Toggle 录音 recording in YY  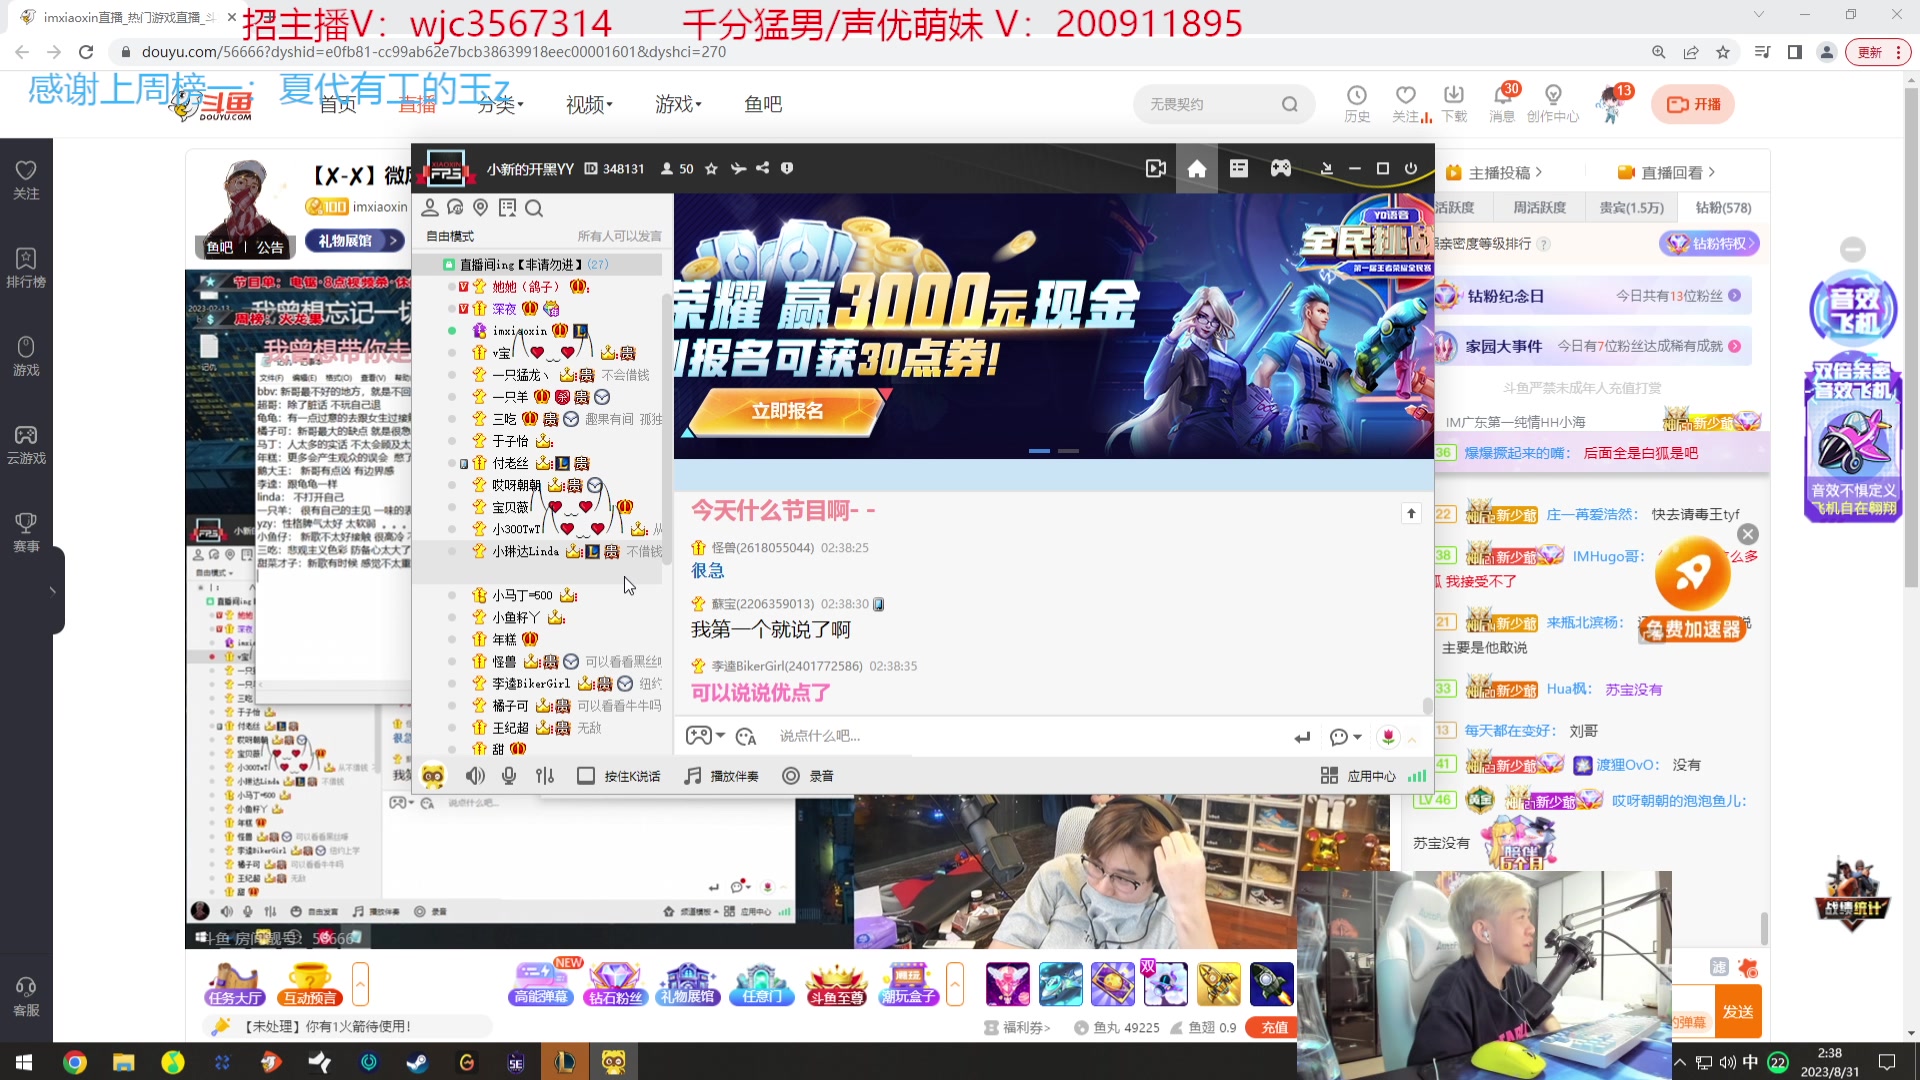(x=808, y=776)
